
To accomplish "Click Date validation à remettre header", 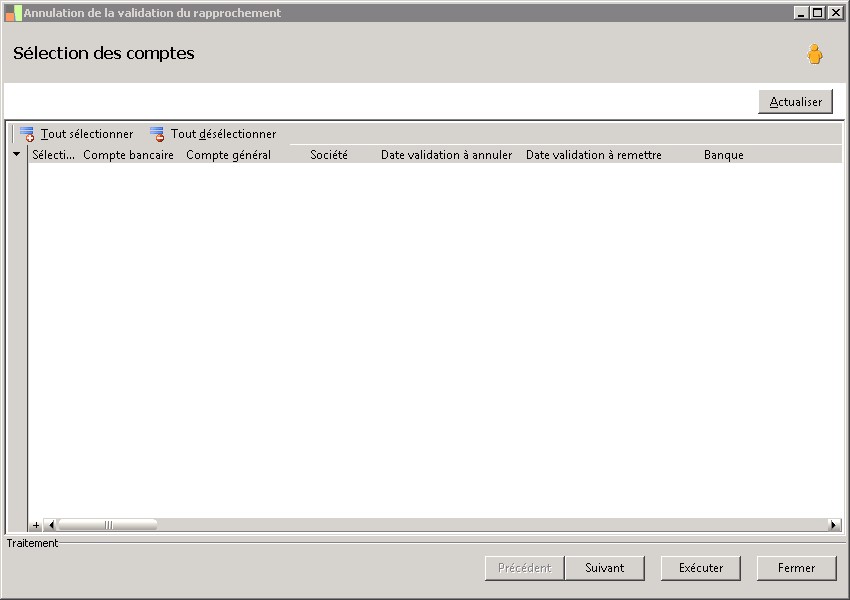I will coord(594,155).
